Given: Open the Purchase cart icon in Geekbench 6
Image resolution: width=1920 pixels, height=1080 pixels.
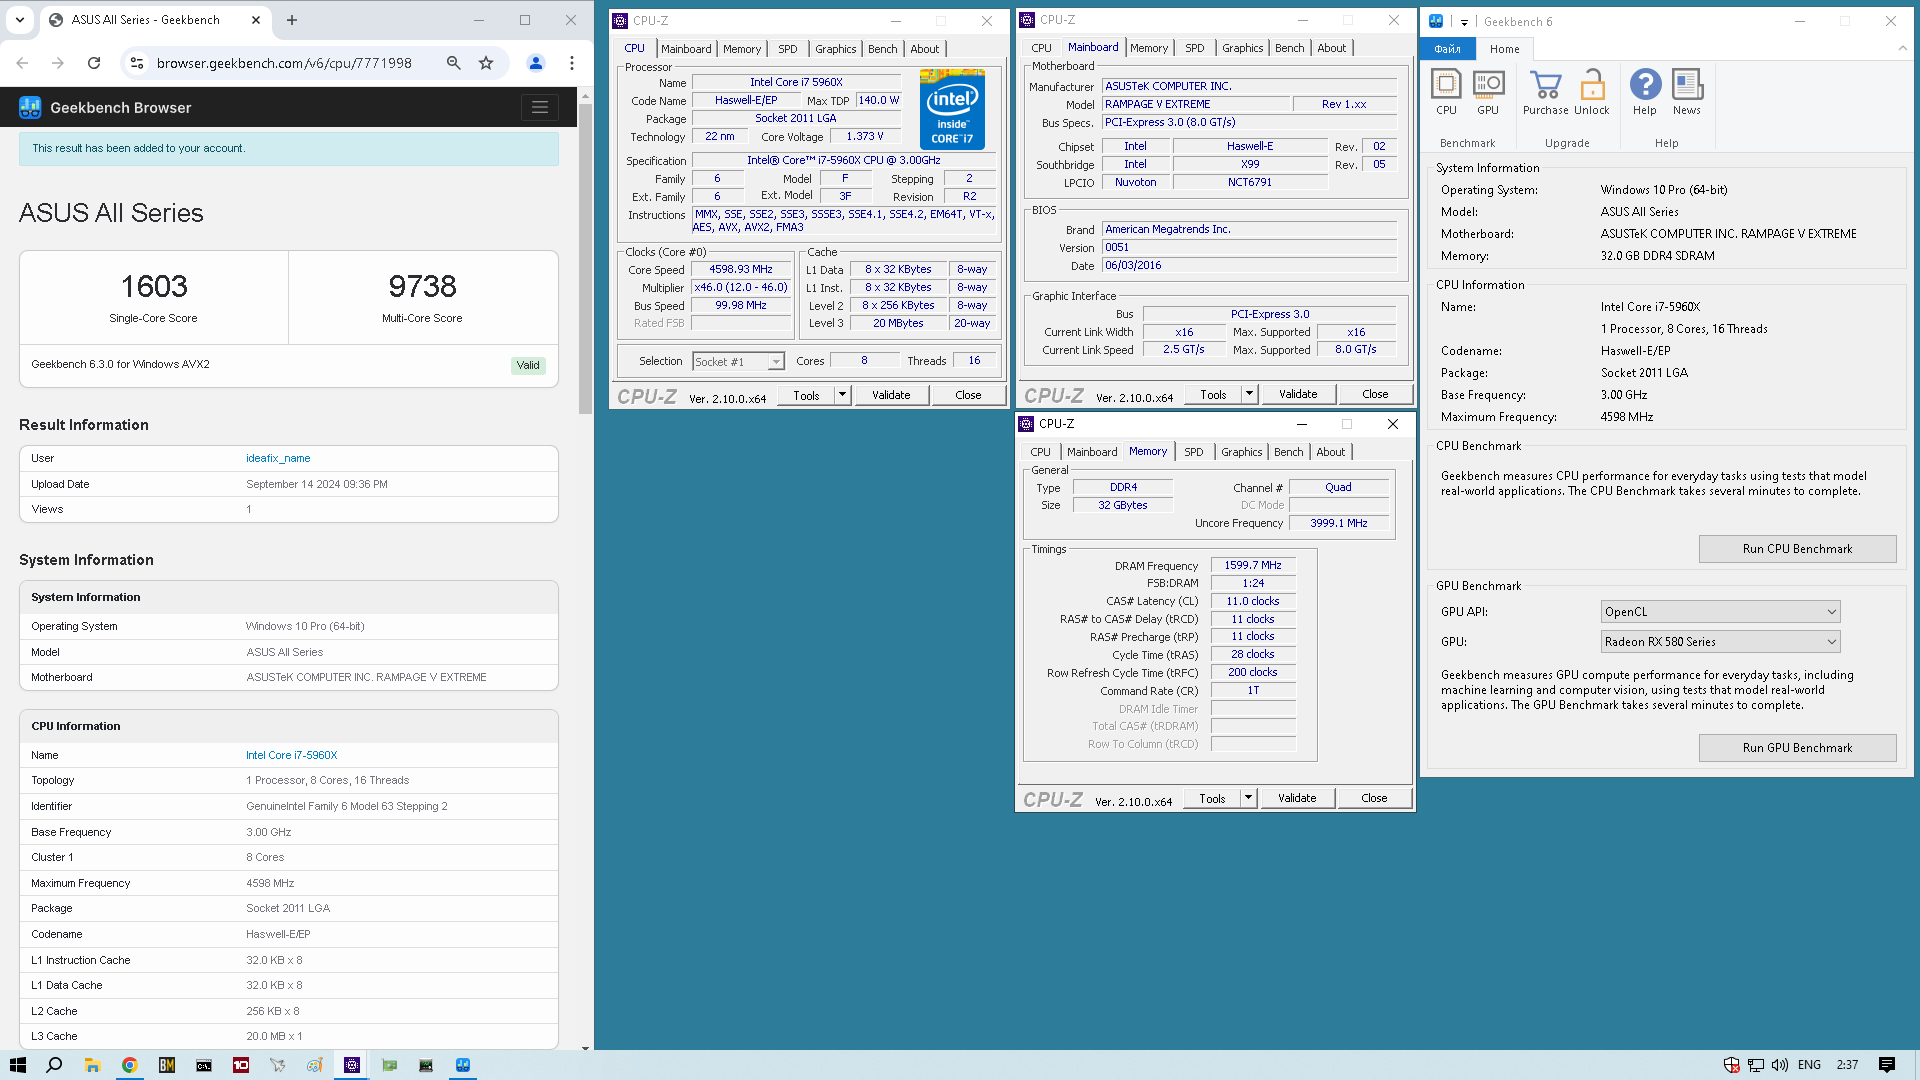Looking at the screenshot, I should [x=1545, y=92].
